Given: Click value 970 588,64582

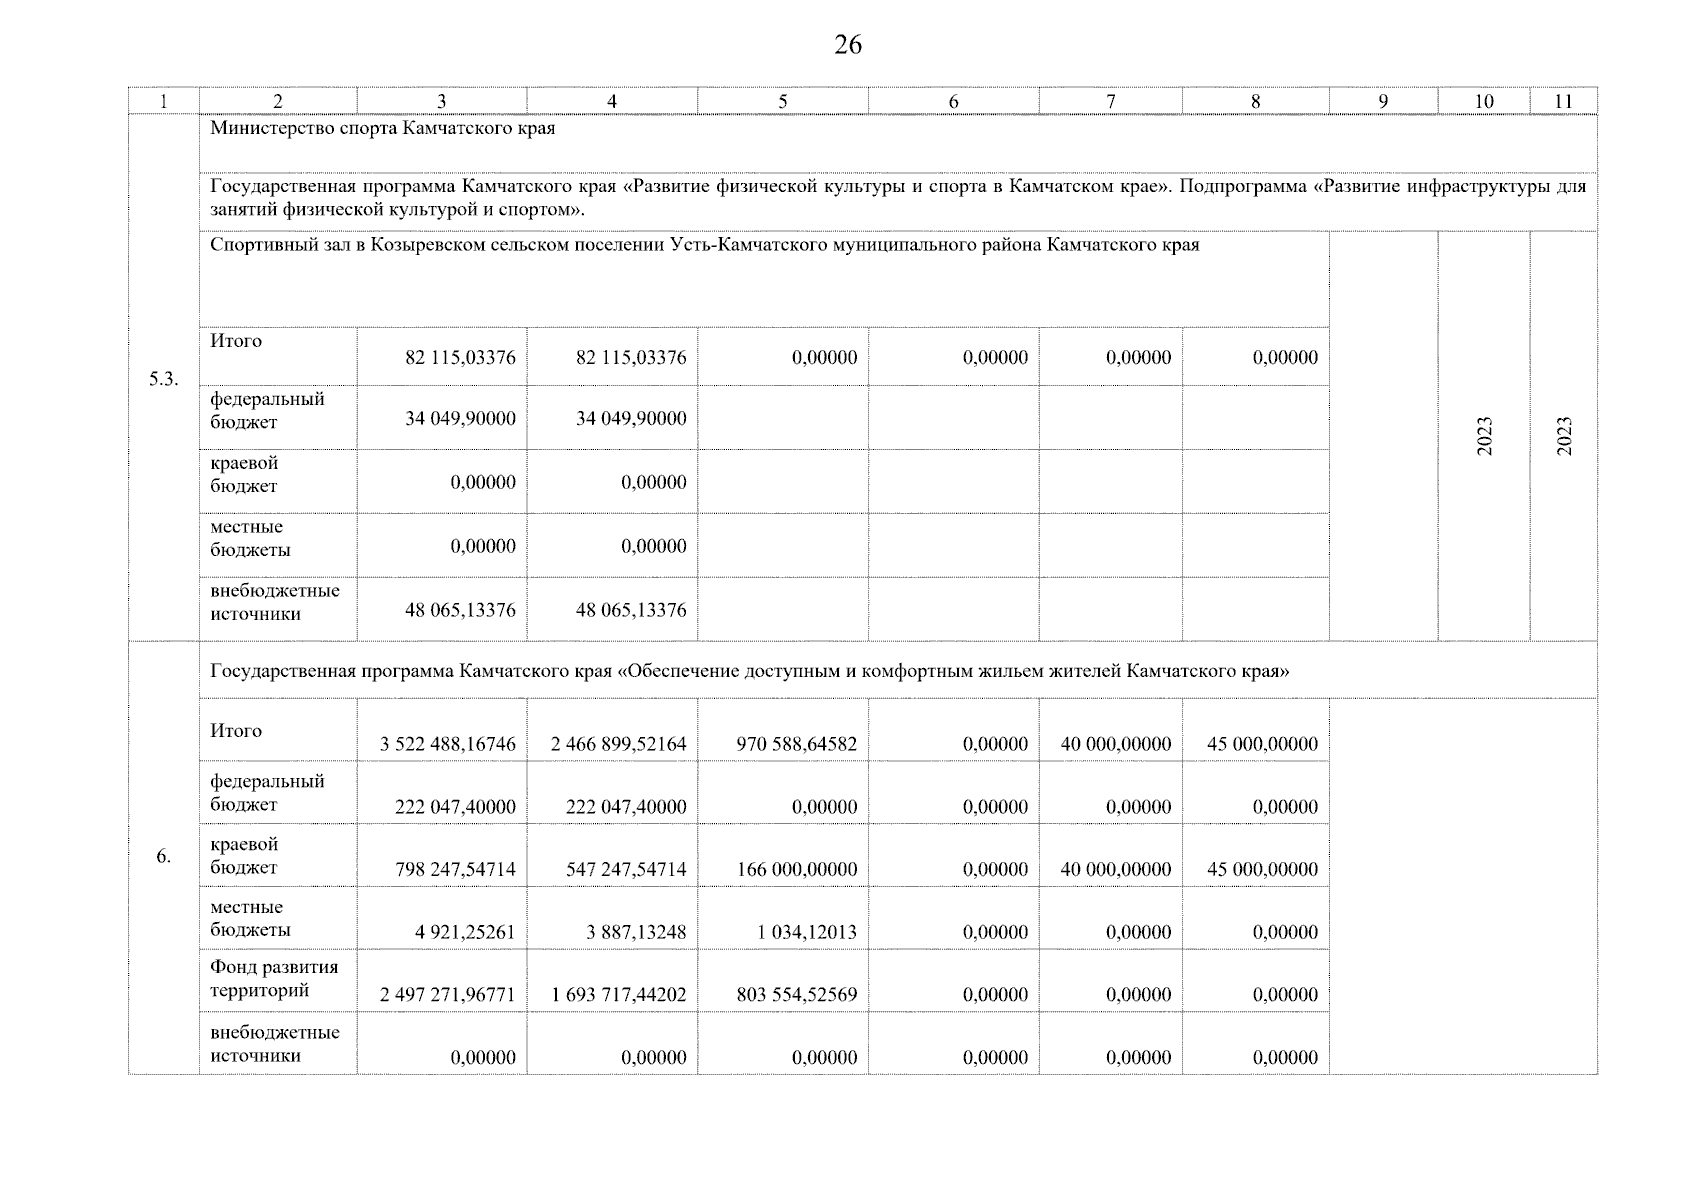Looking at the screenshot, I should point(797,744).
